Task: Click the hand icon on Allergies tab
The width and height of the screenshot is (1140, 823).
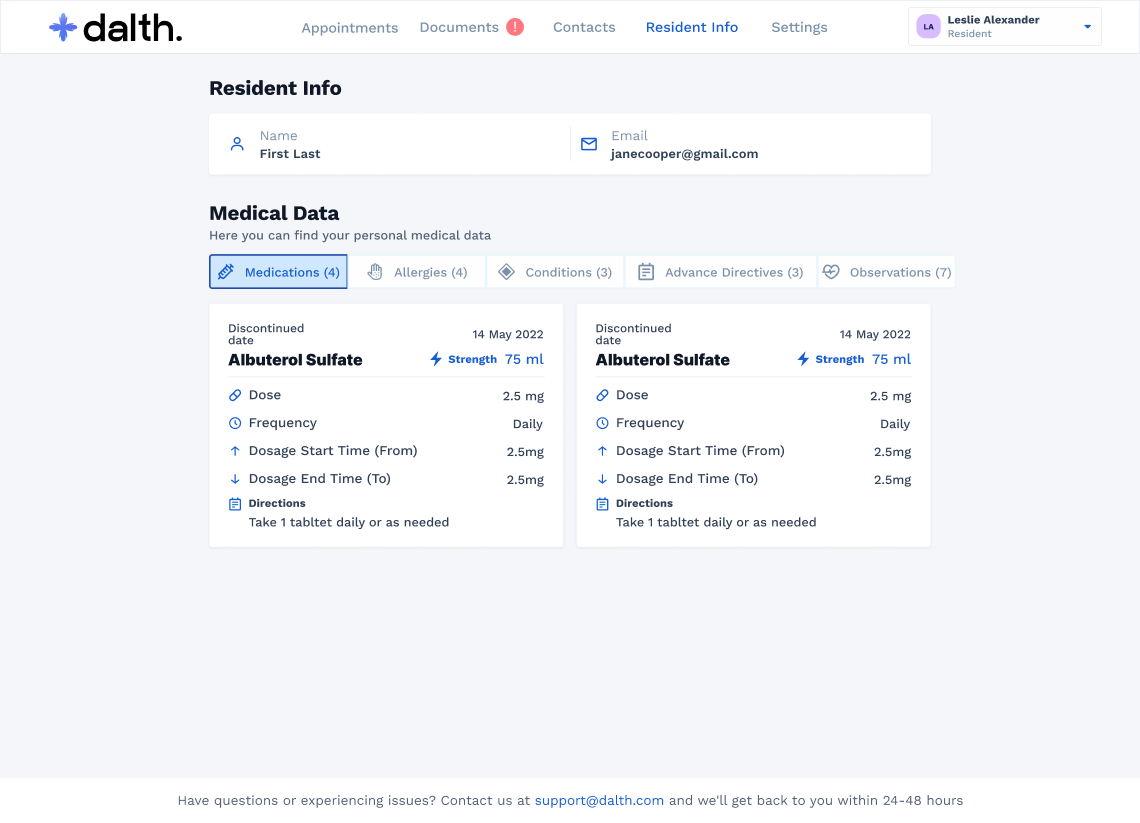Action: point(375,272)
